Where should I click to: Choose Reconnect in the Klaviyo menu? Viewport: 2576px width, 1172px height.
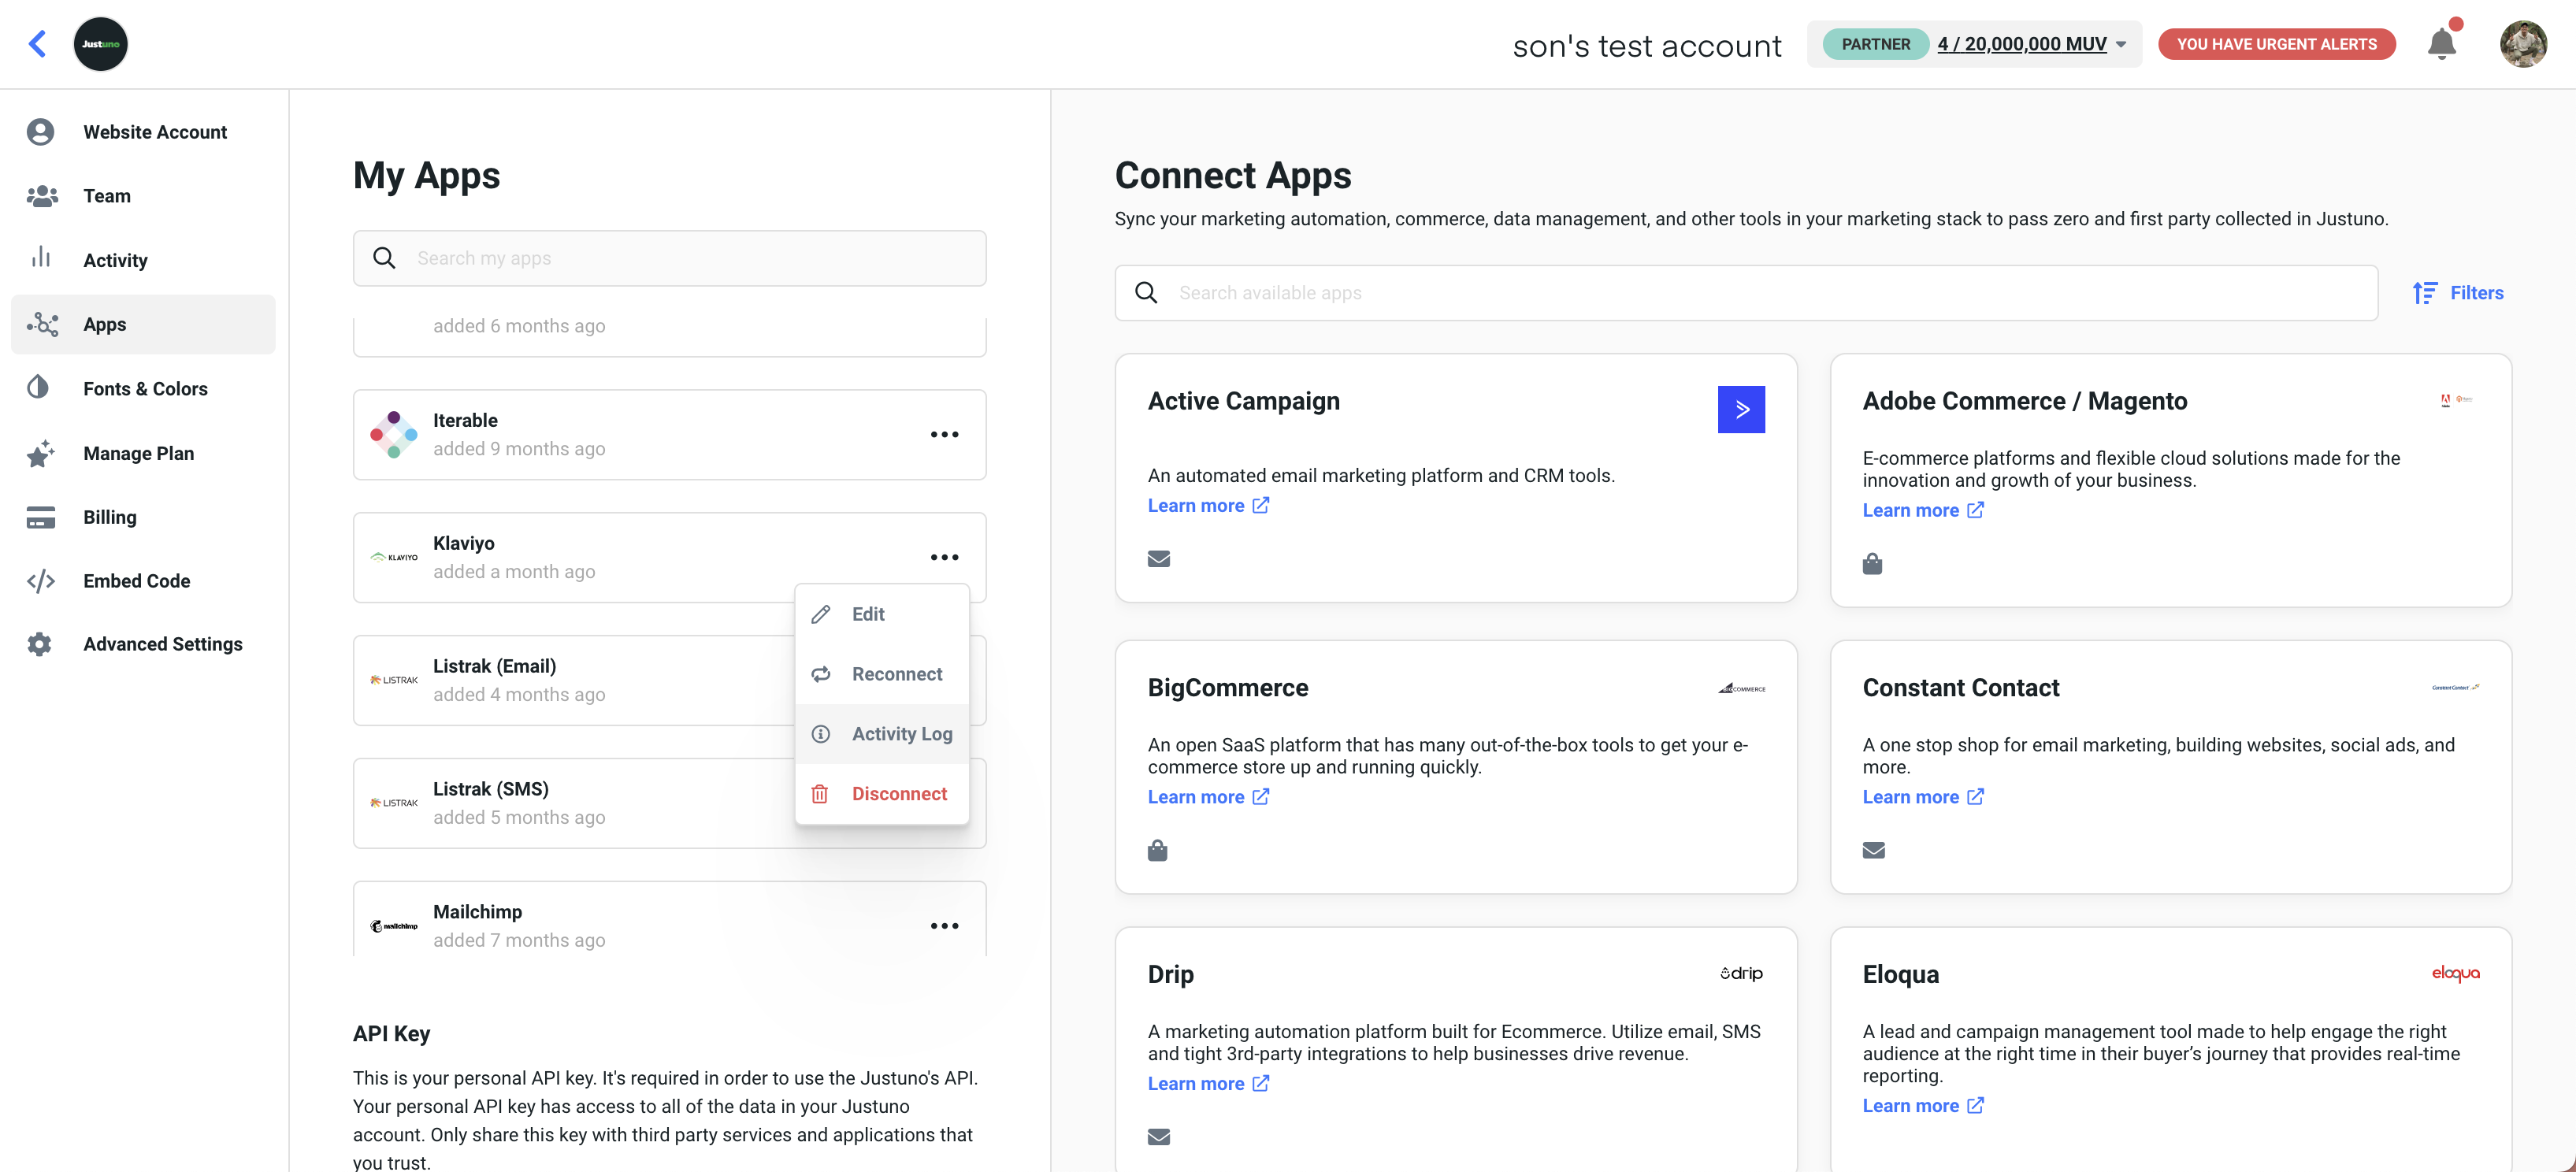[896, 674]
